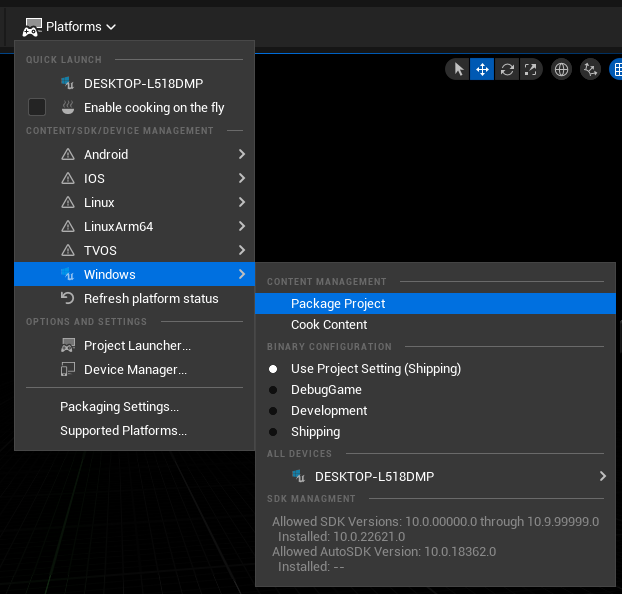Open Project Launcher...
Screen dimensions: 622x594
(x=134, y=346)
